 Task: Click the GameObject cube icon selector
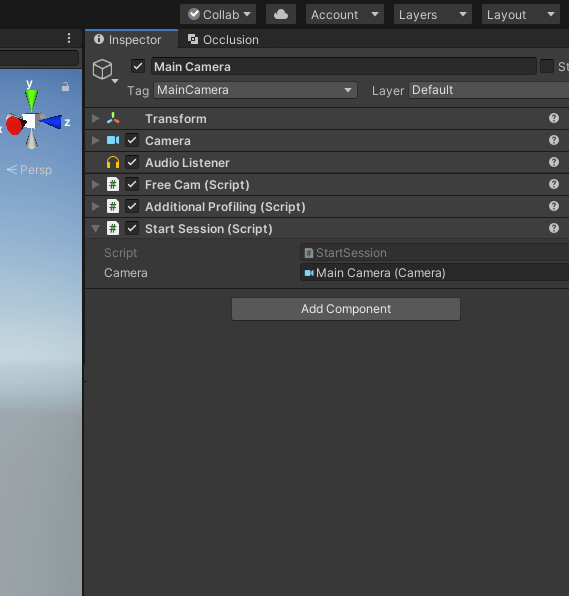(x=105, y=70)
